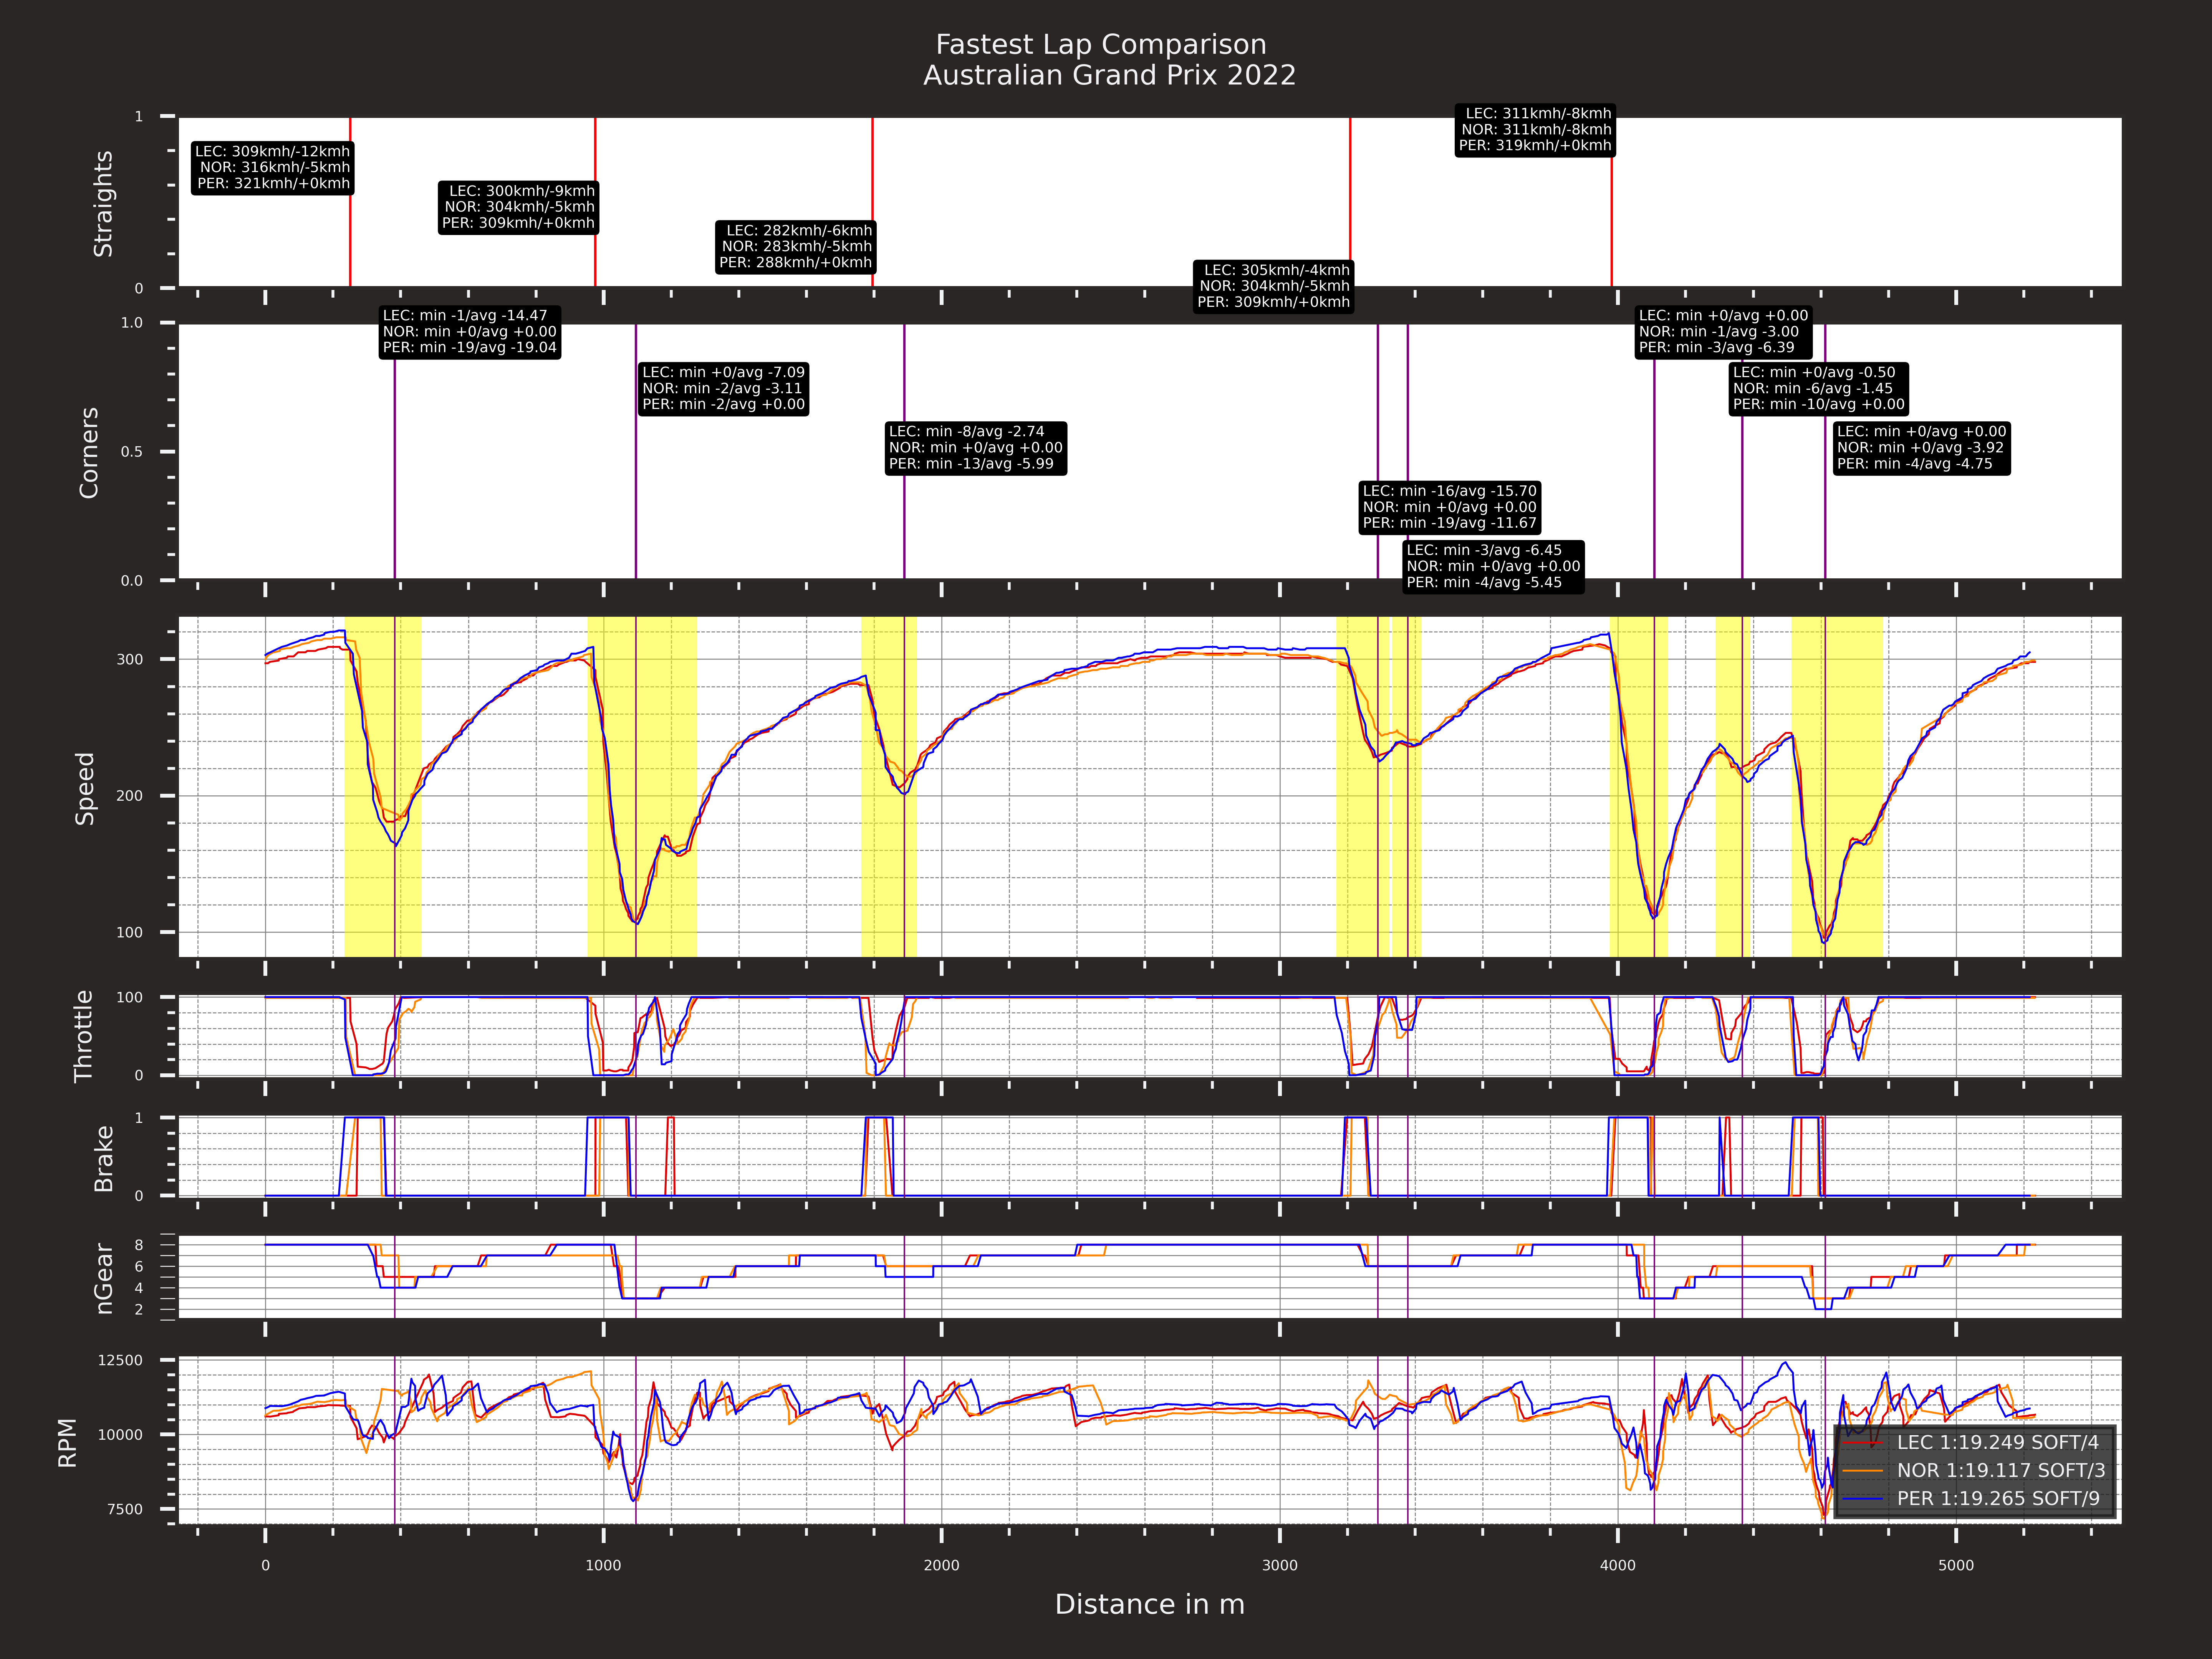The image size is (2212, 1659).
Task: Click the 0.5 tick on Corners axis
Action: click(132, 452)
